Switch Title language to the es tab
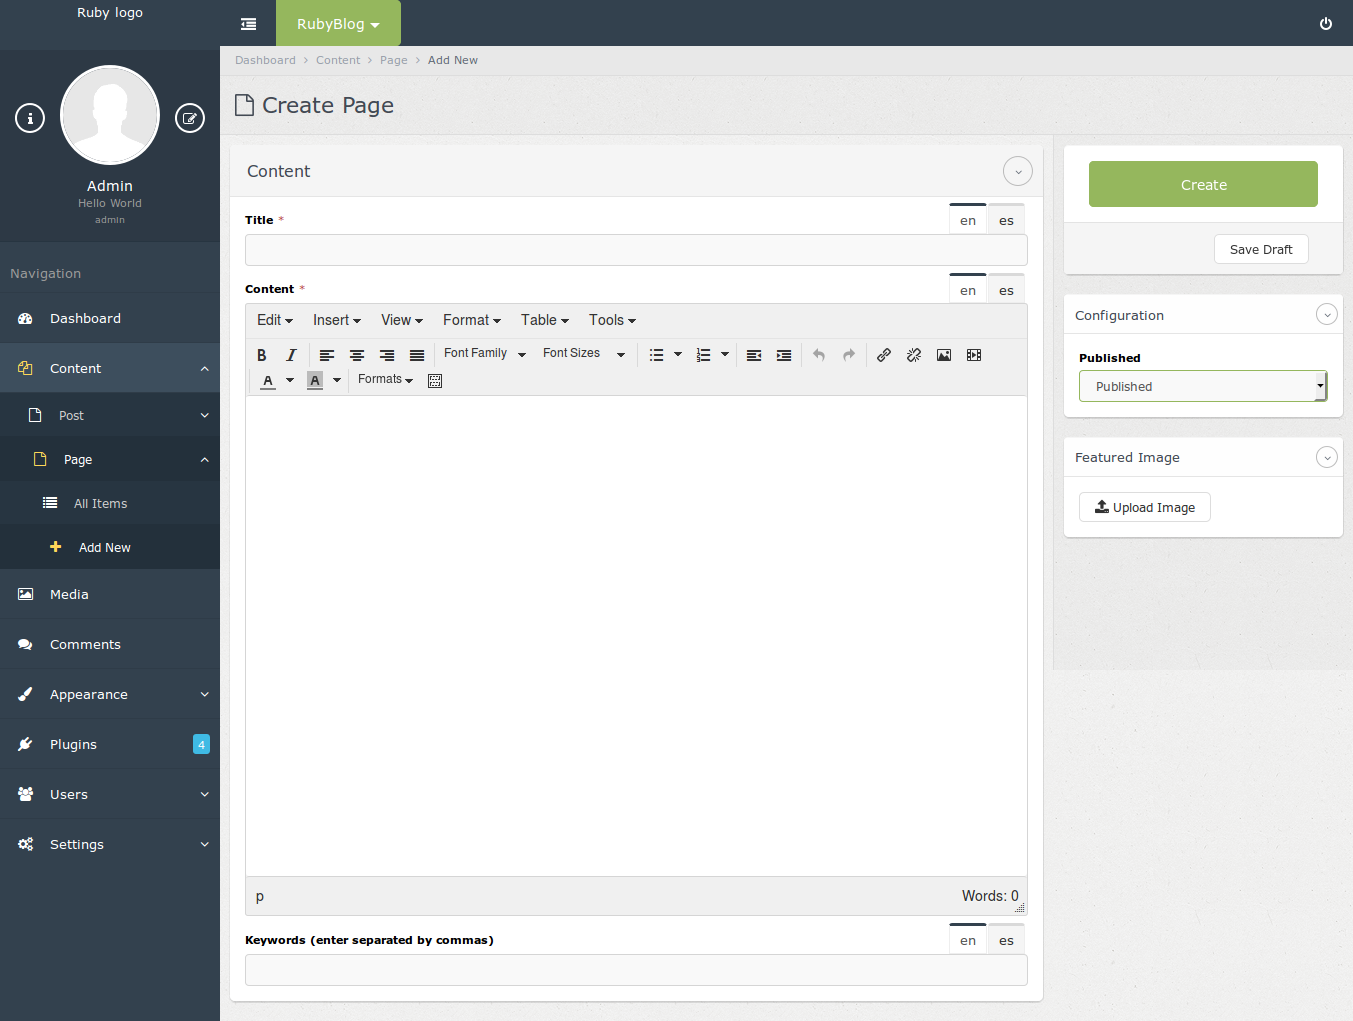The height and width of the screenshot is (1021, 1353). (1006, 221)
